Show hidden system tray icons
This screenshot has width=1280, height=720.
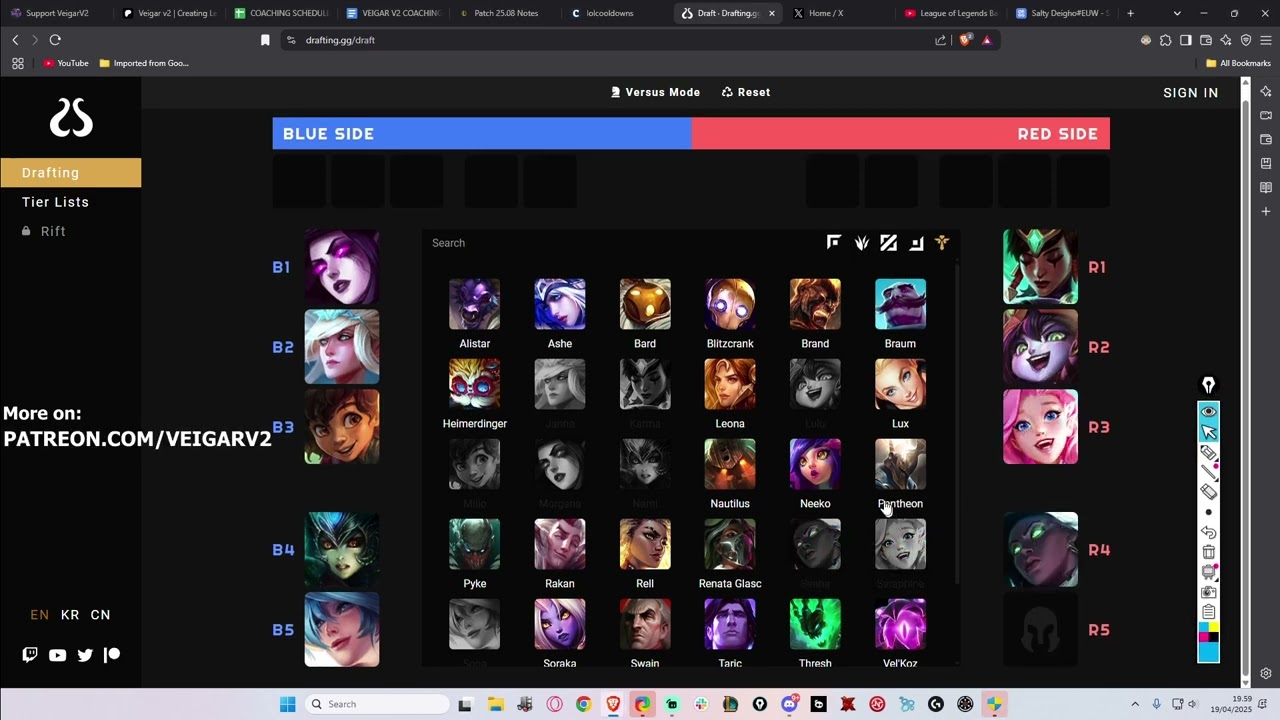pos(1135,704)
